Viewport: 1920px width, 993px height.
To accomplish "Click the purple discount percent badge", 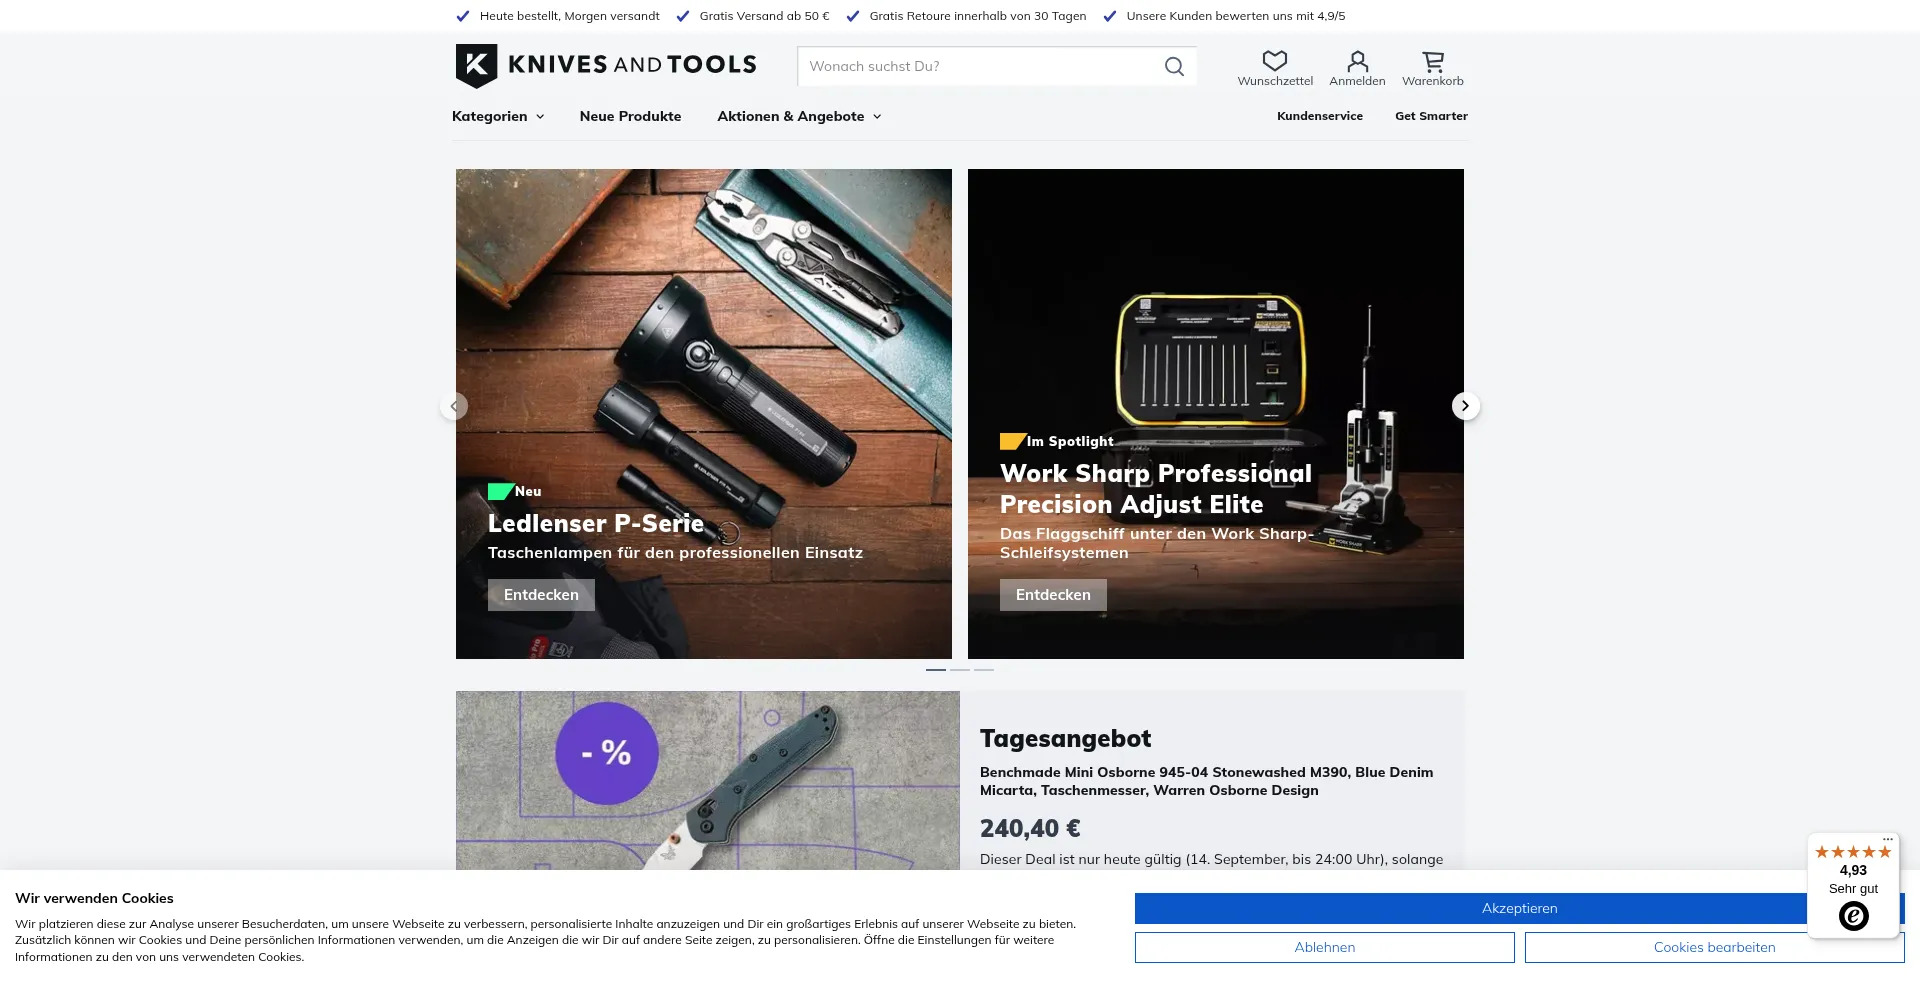I will [607, 753].
